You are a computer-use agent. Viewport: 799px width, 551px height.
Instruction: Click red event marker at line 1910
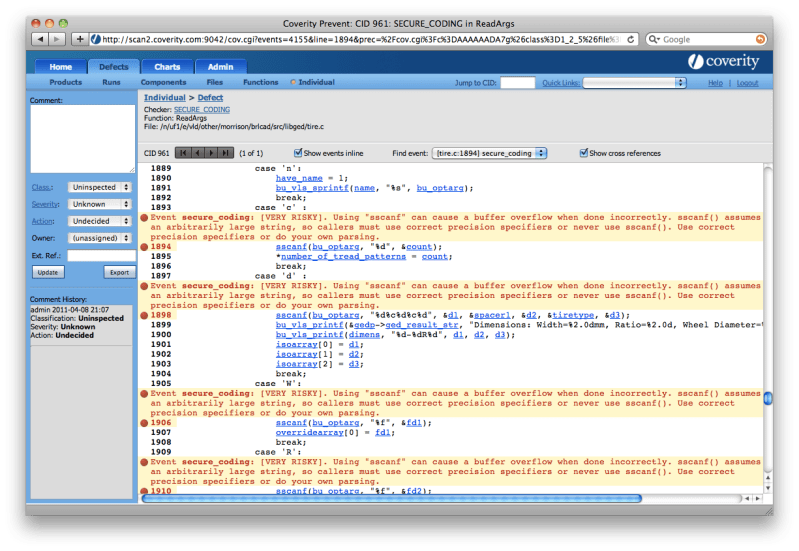click(144, 491)
